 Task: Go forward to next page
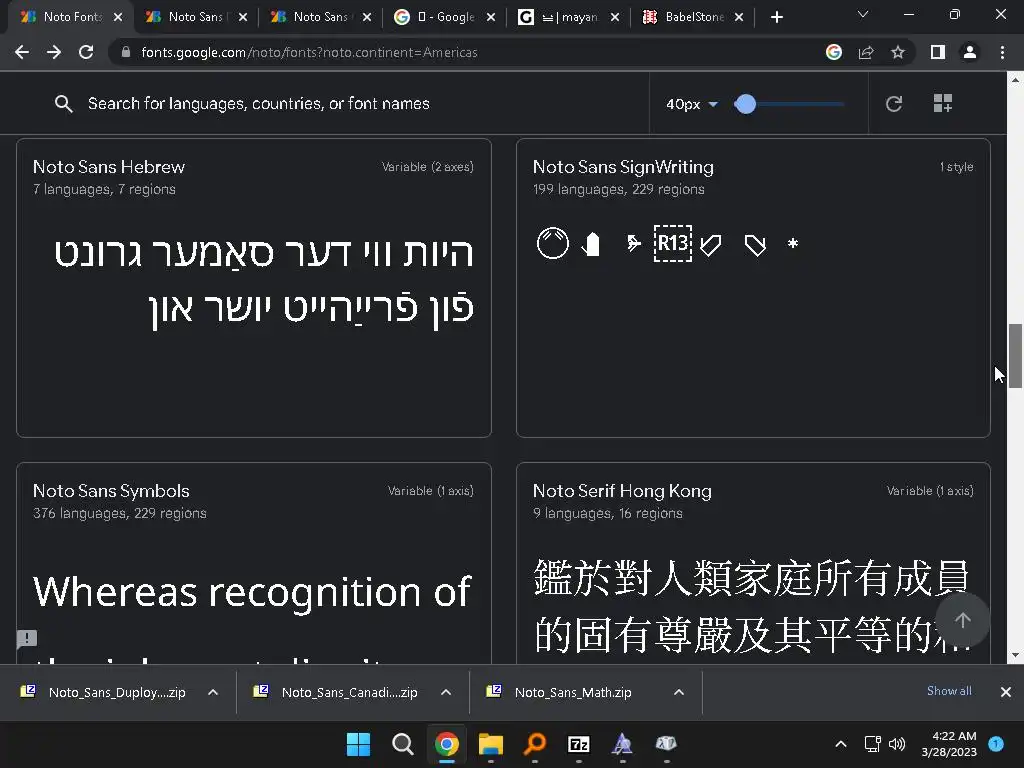54,52
